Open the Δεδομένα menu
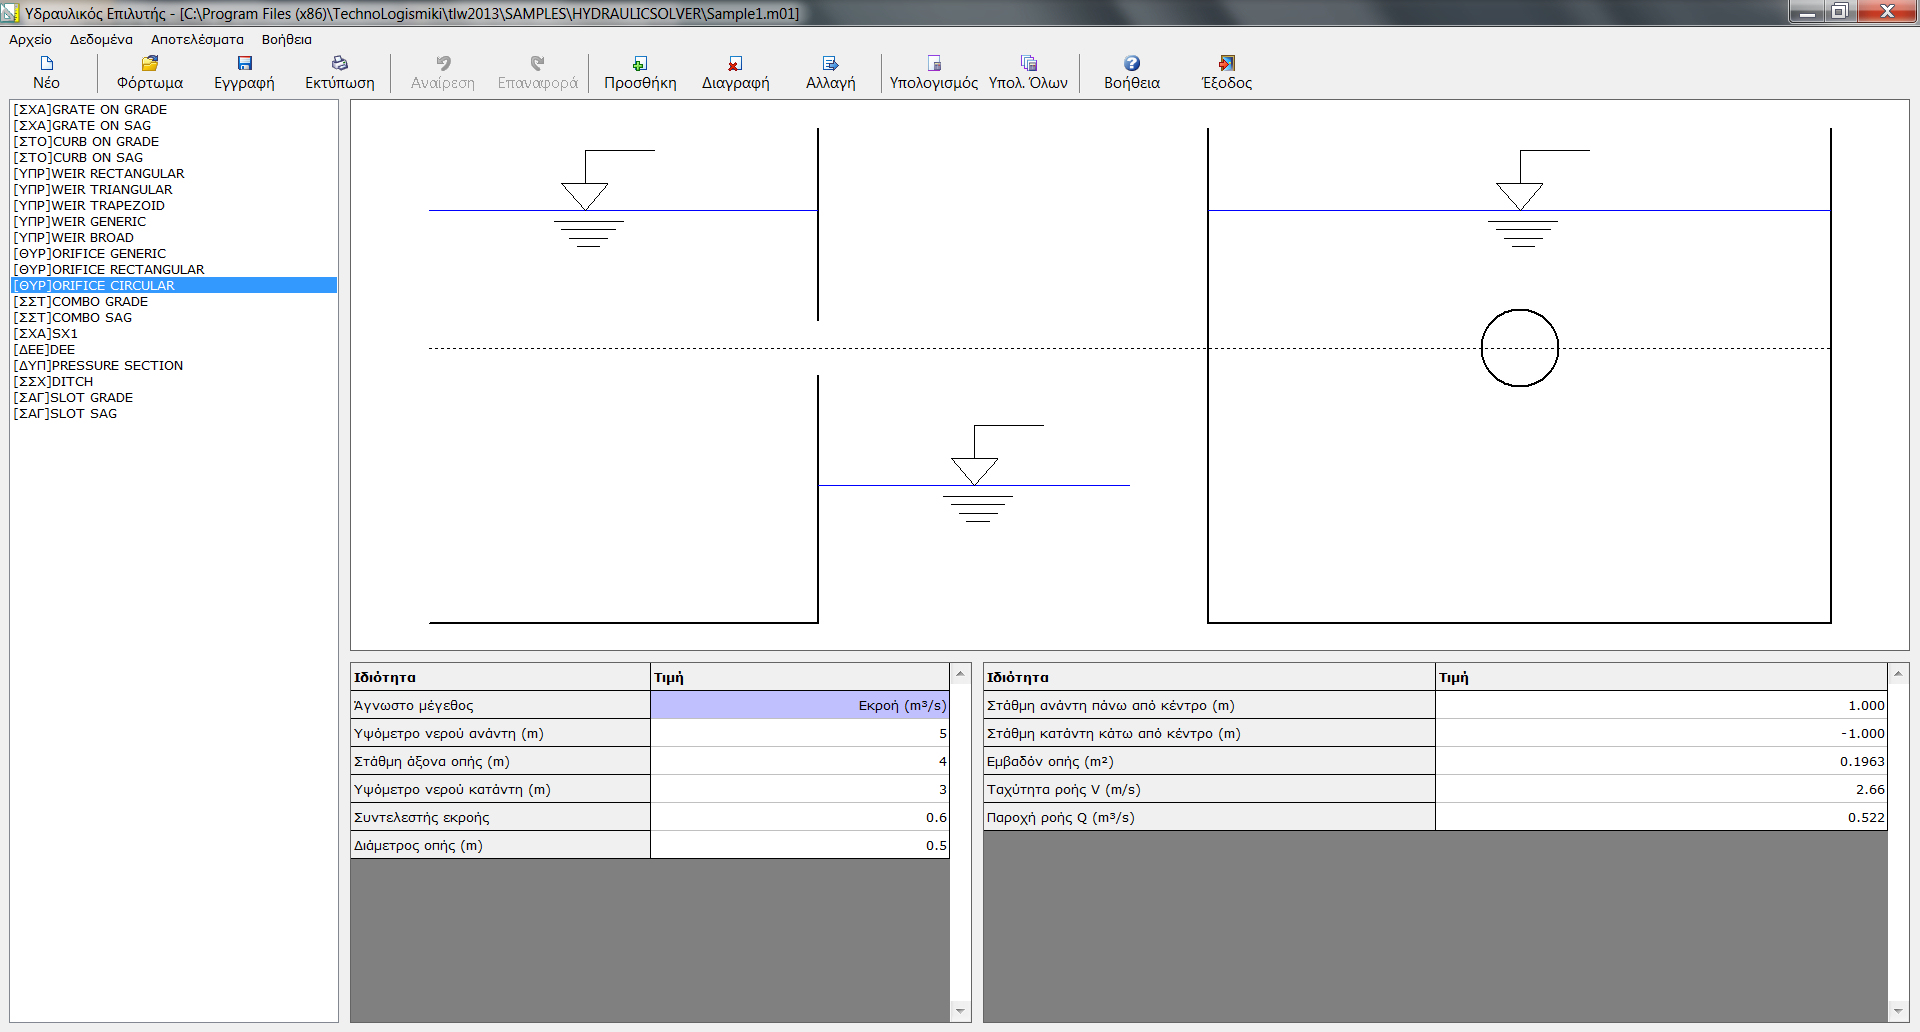 click(101, 40)
